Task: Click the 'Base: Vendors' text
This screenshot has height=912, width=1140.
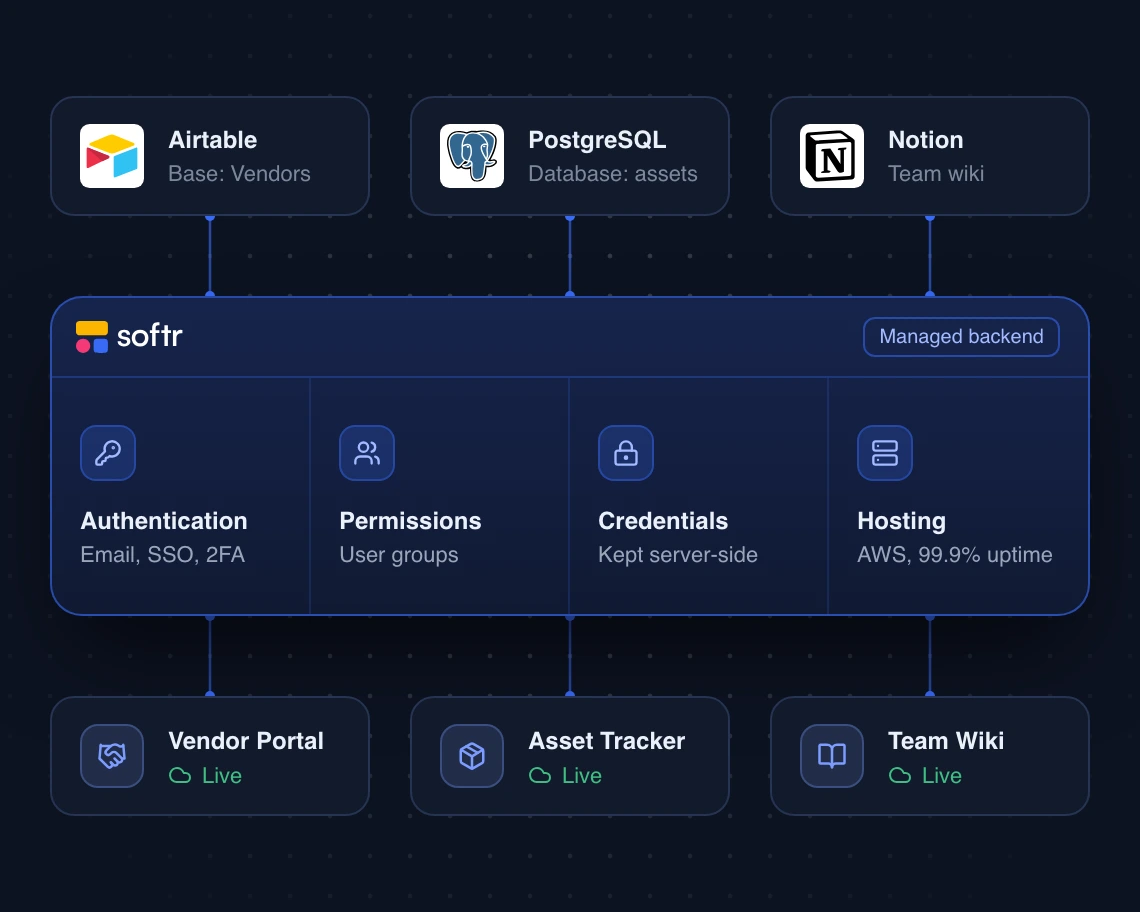Action: 239,174
